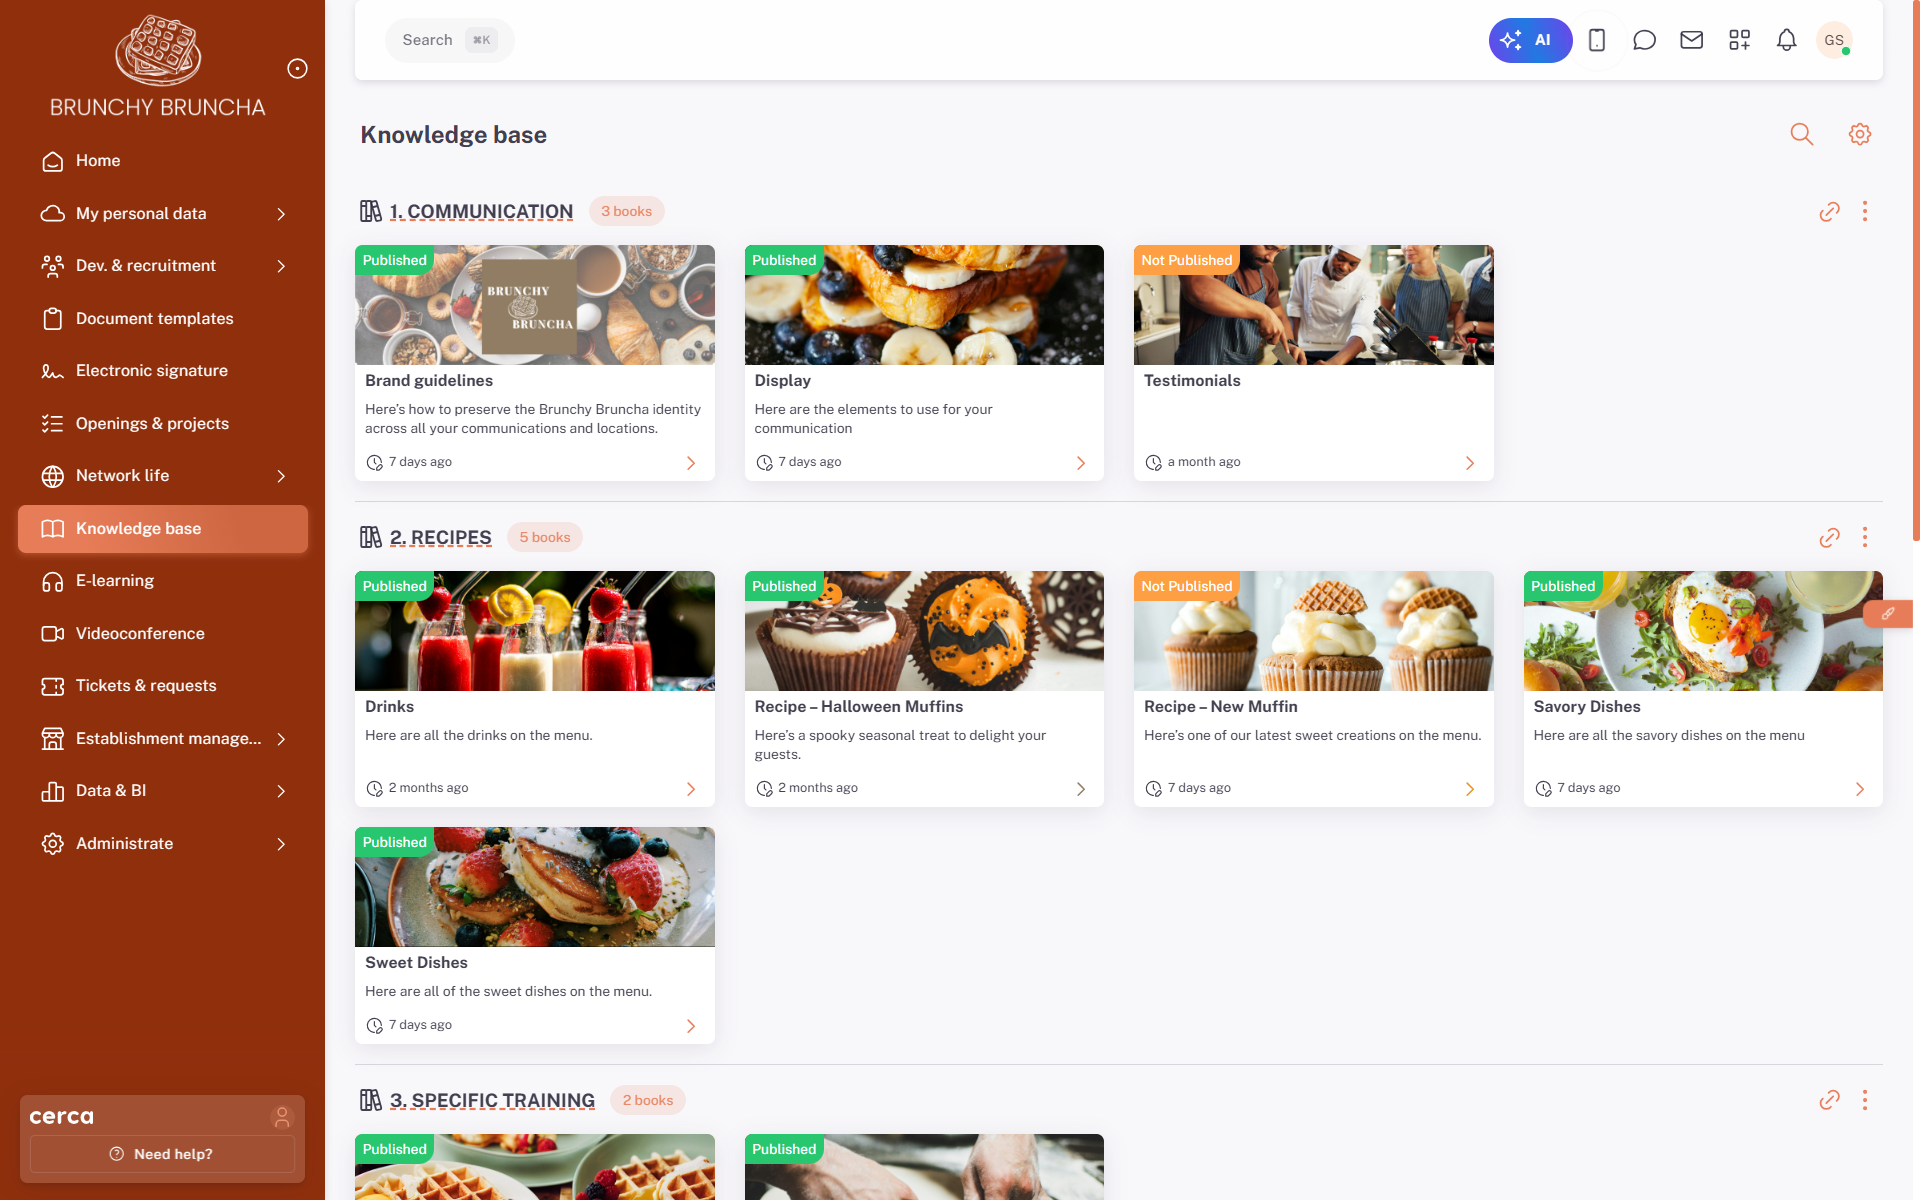Viewport: 1920px width, 1200px height.
Task: Click the mobile phone icon in header
Action: click(1597, 40)
